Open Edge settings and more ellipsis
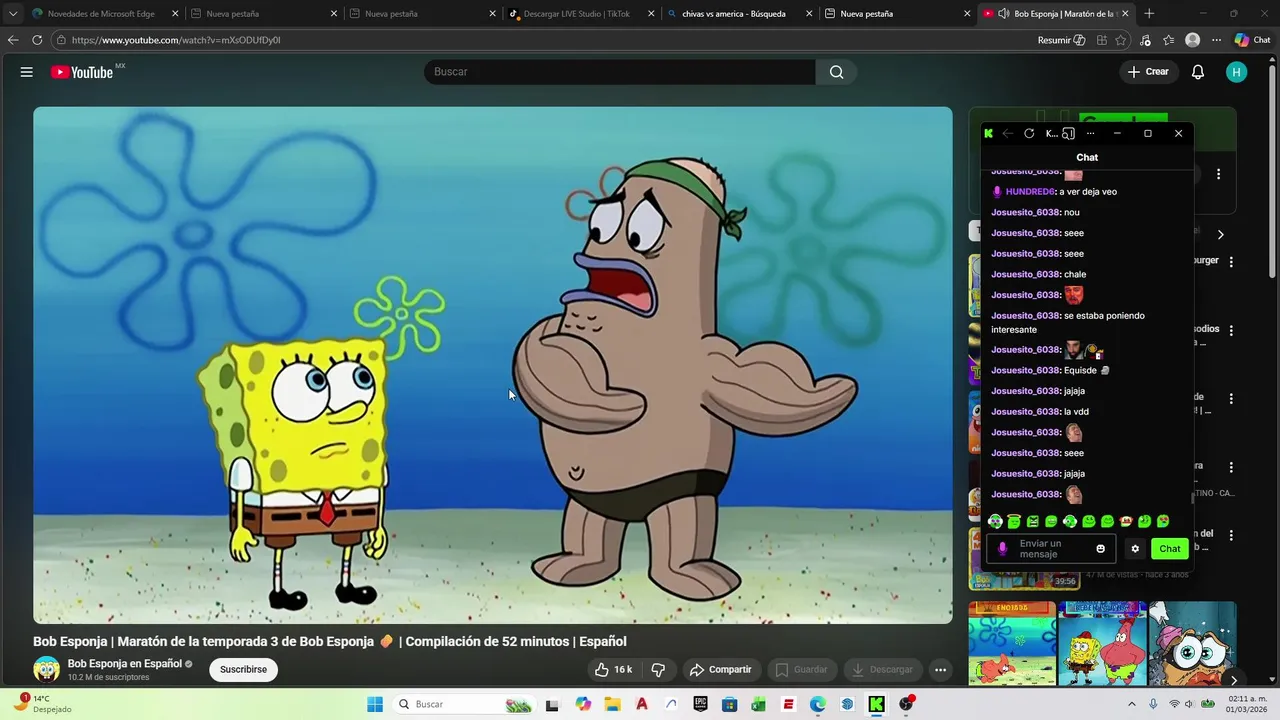The height and width of the screenshot is (720, 1280). click(x=1216, y=40)
